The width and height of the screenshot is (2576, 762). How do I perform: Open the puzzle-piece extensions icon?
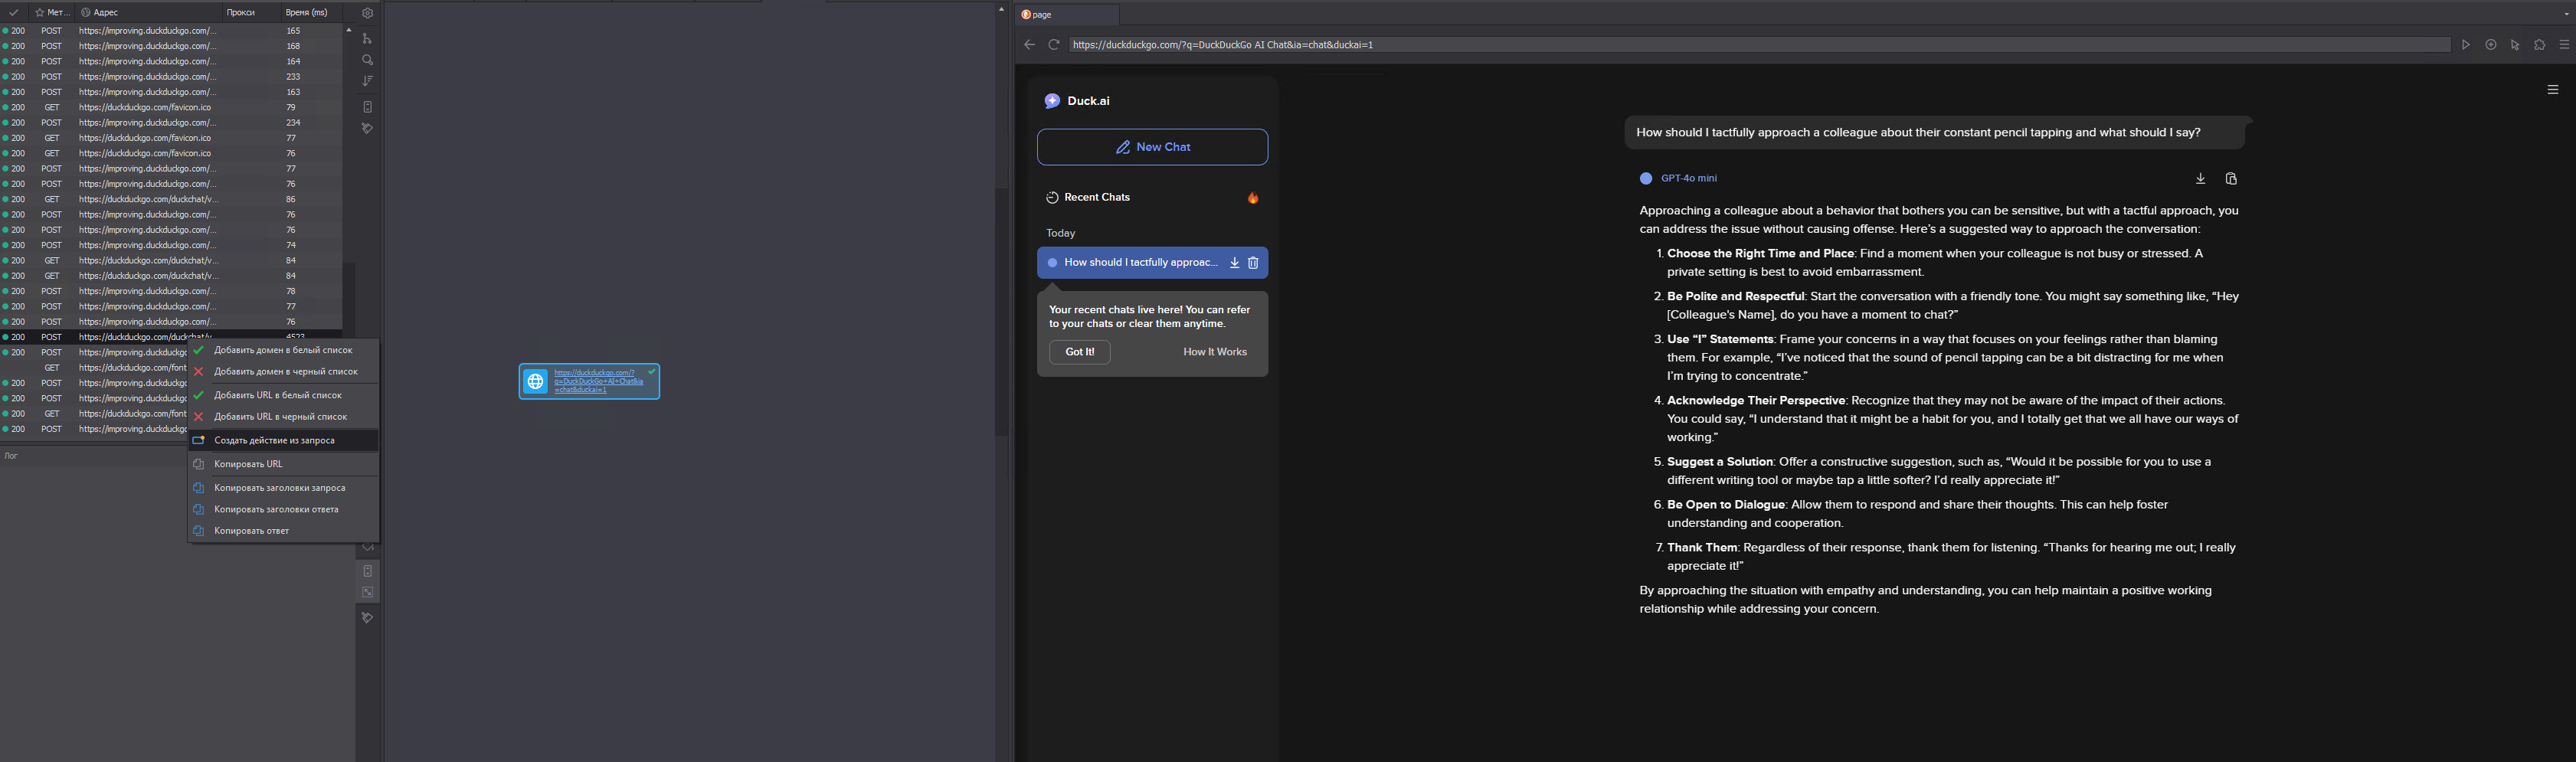pyautogui.click(x=2539, y=45)
